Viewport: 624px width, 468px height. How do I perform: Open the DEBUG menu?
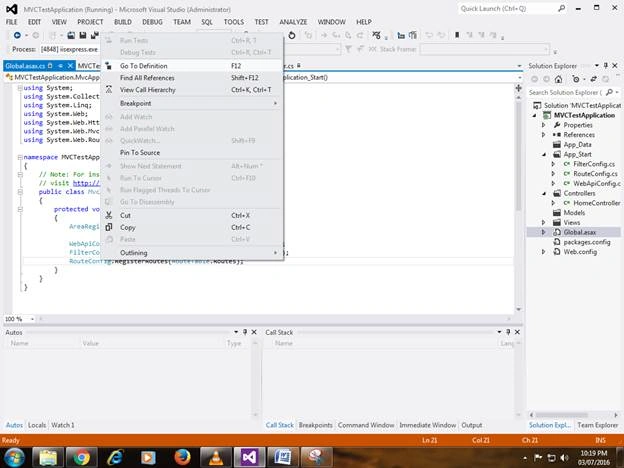152,22
